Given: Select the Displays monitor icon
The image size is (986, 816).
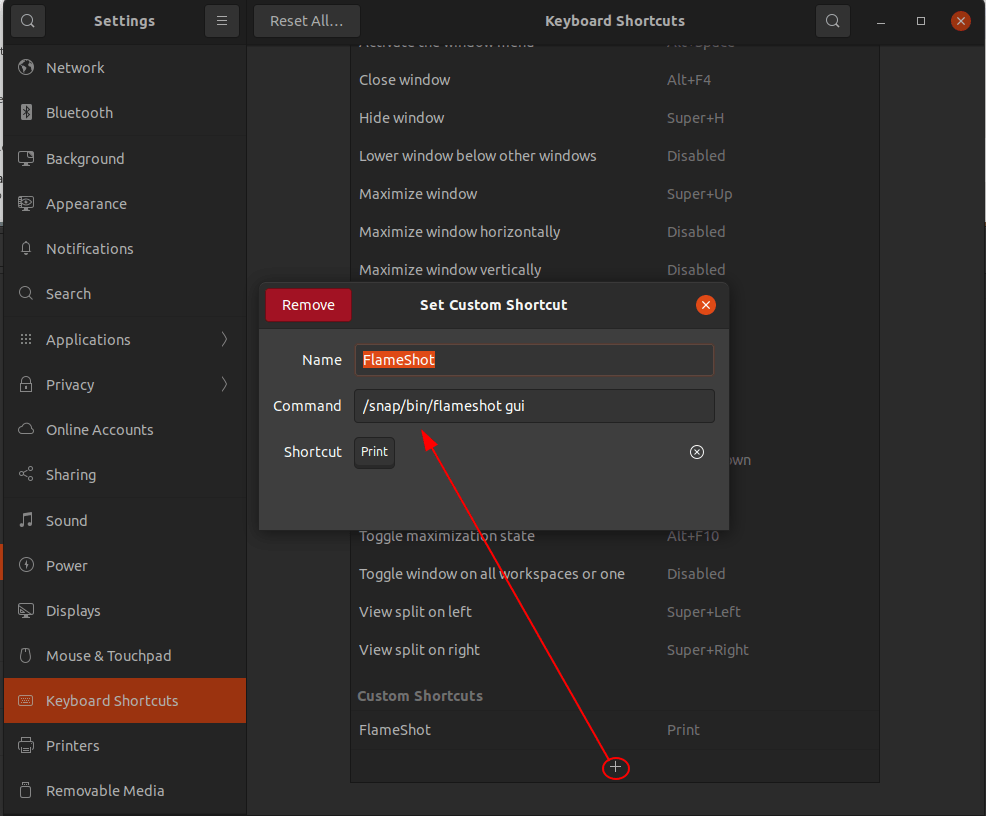Looking at the screenshot, I should click(x=24, y=610).
